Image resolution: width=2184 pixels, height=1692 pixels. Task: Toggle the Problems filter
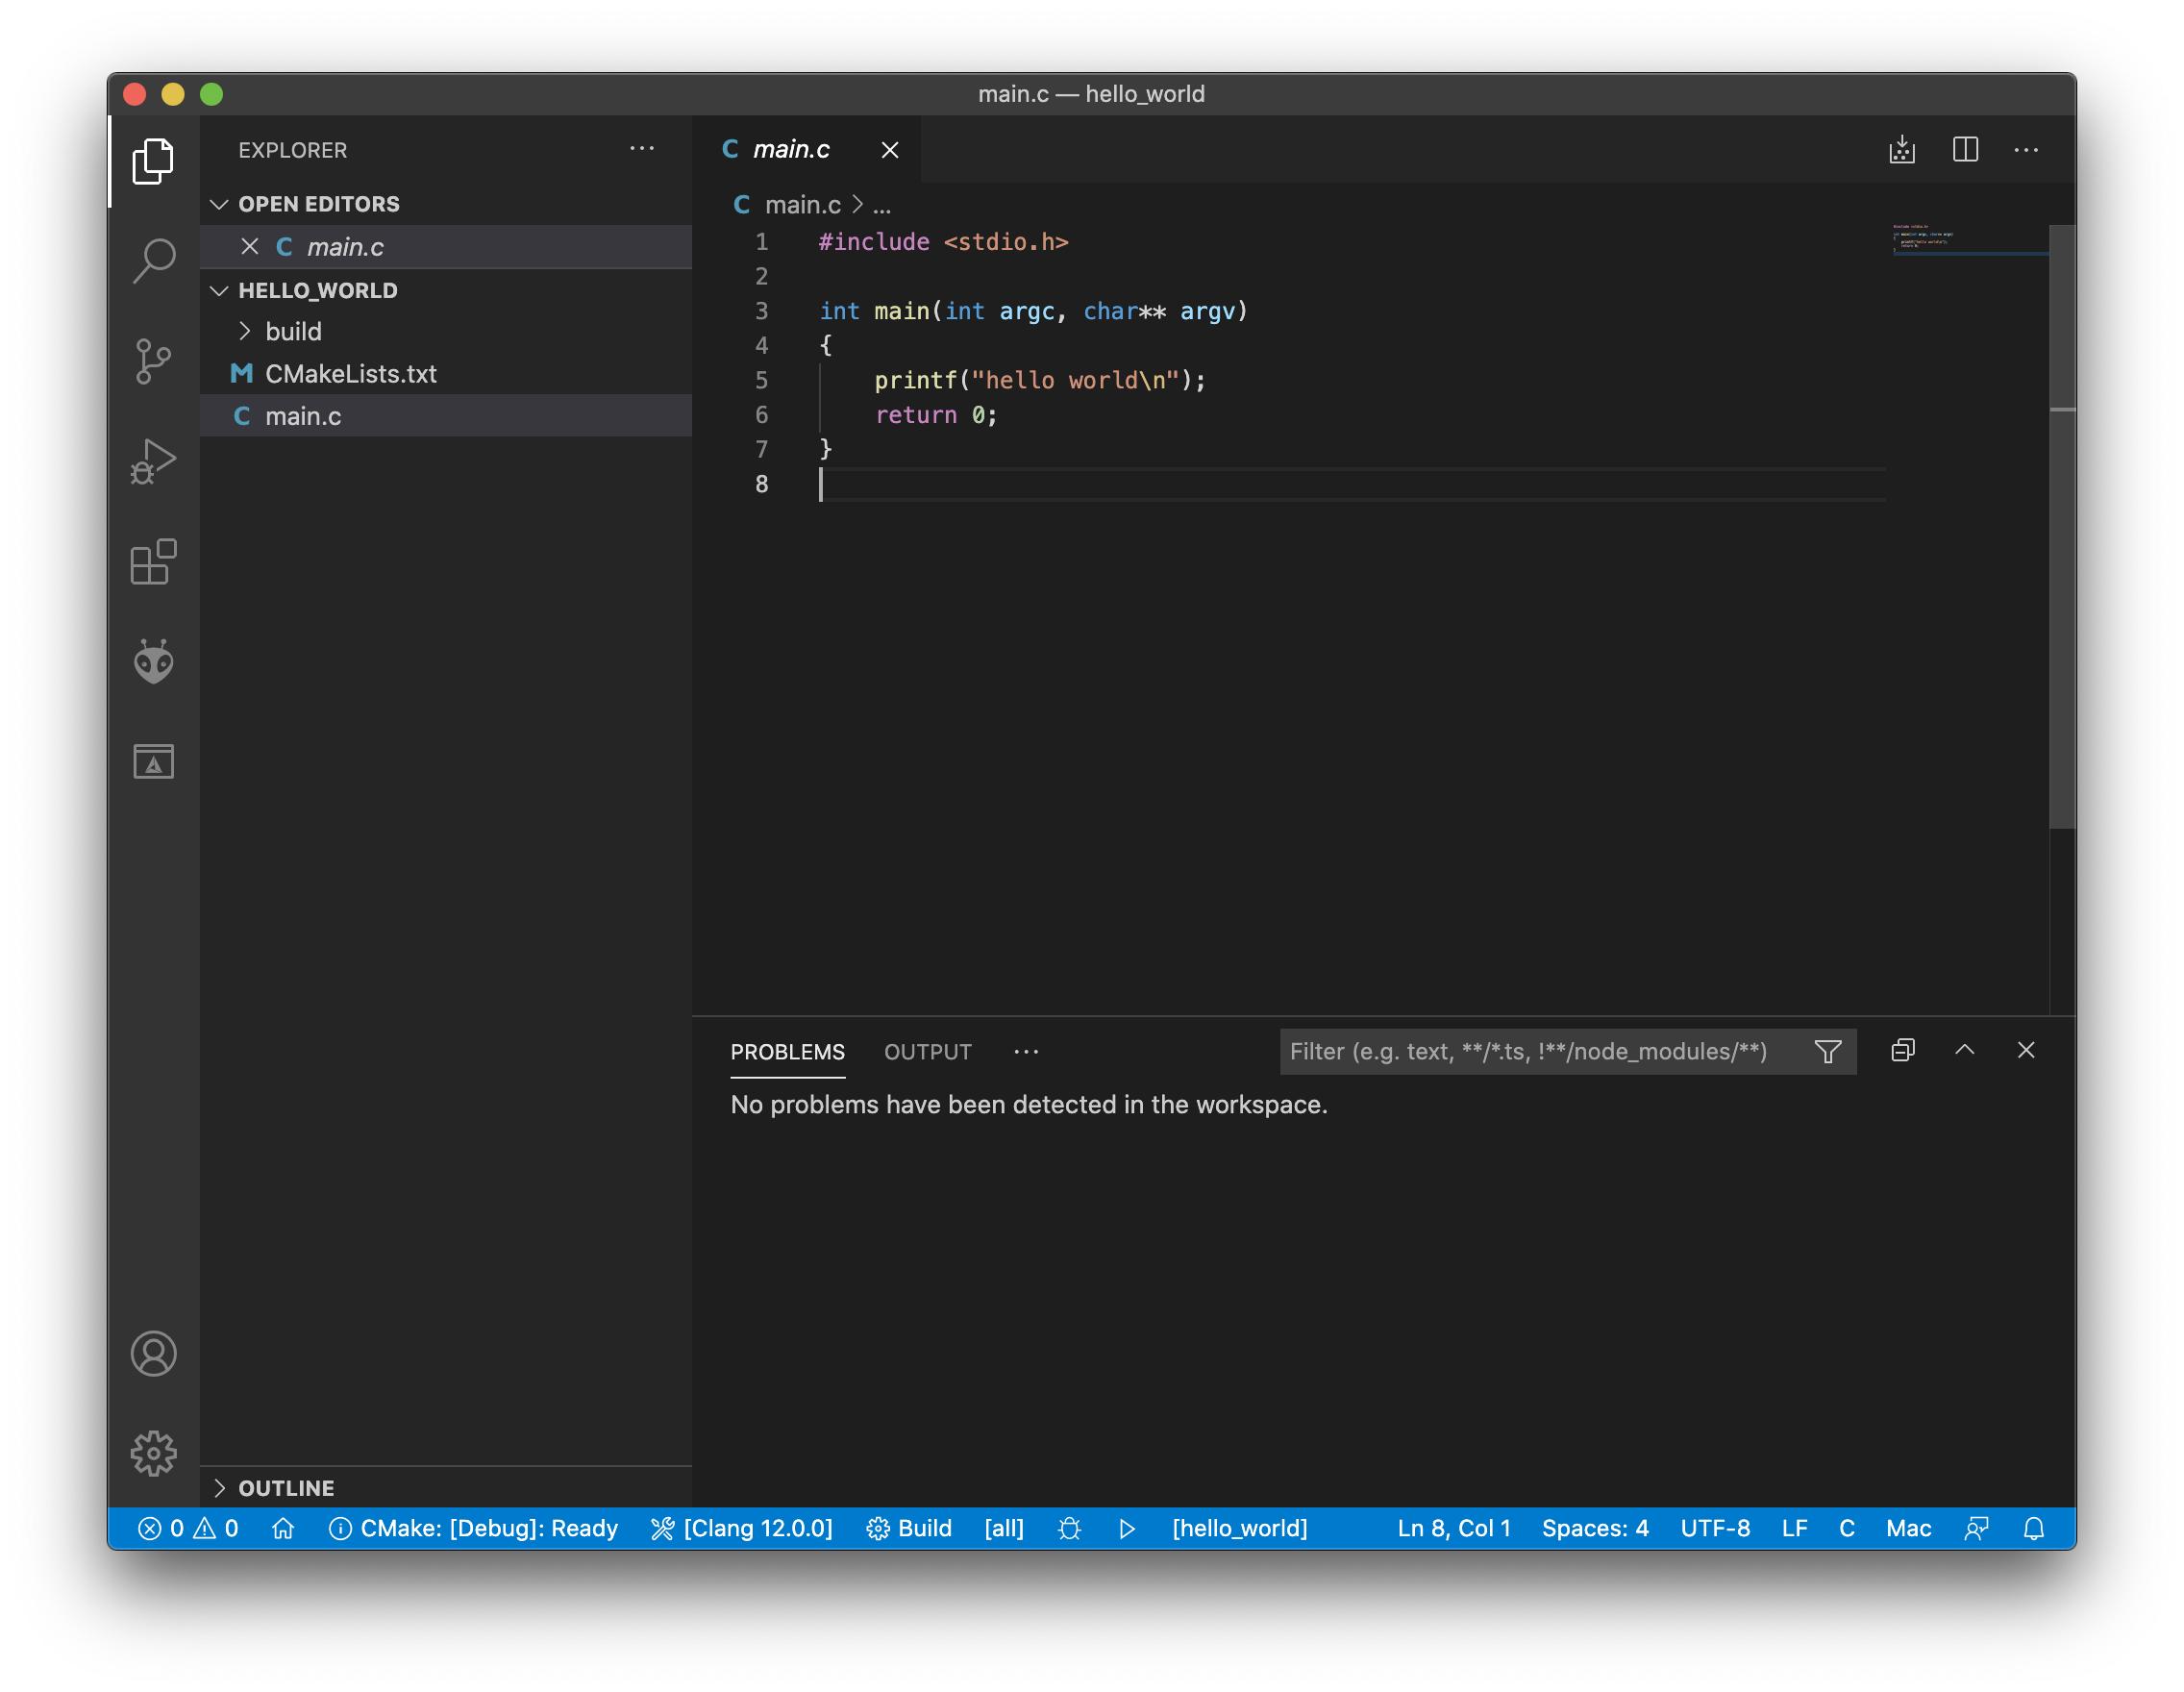click(x=1828, y=1051)
